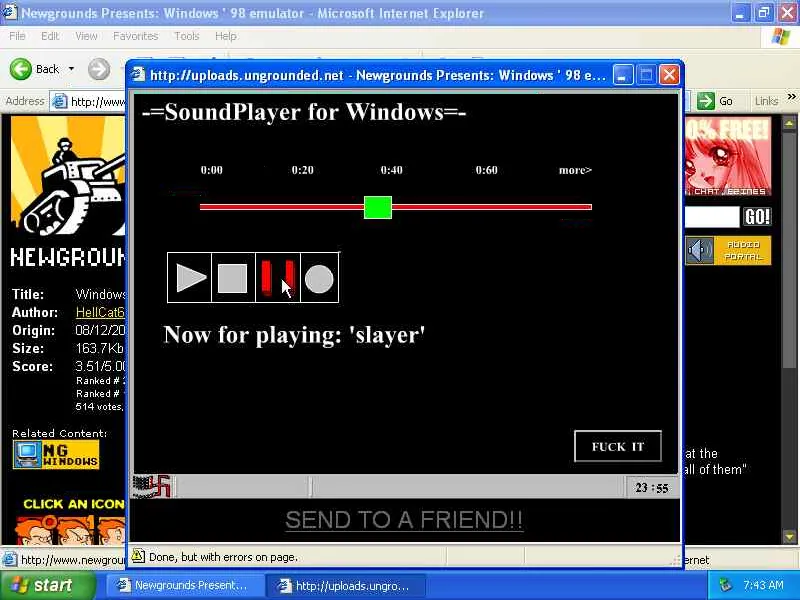Click the 0:60 time marker
The width and height of the screenshot is (800, 600).
(486, 170)
